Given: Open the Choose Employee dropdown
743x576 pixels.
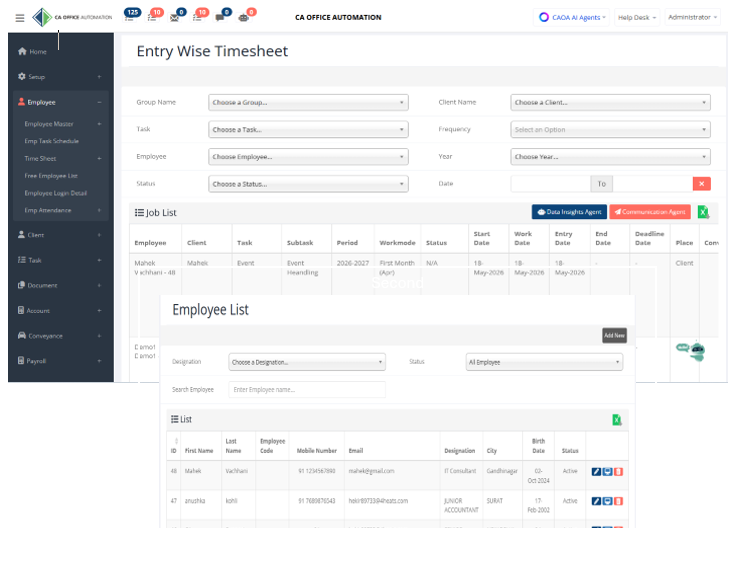Looking at the screenshot, I should pyautogui.click(x=308, y=157).
